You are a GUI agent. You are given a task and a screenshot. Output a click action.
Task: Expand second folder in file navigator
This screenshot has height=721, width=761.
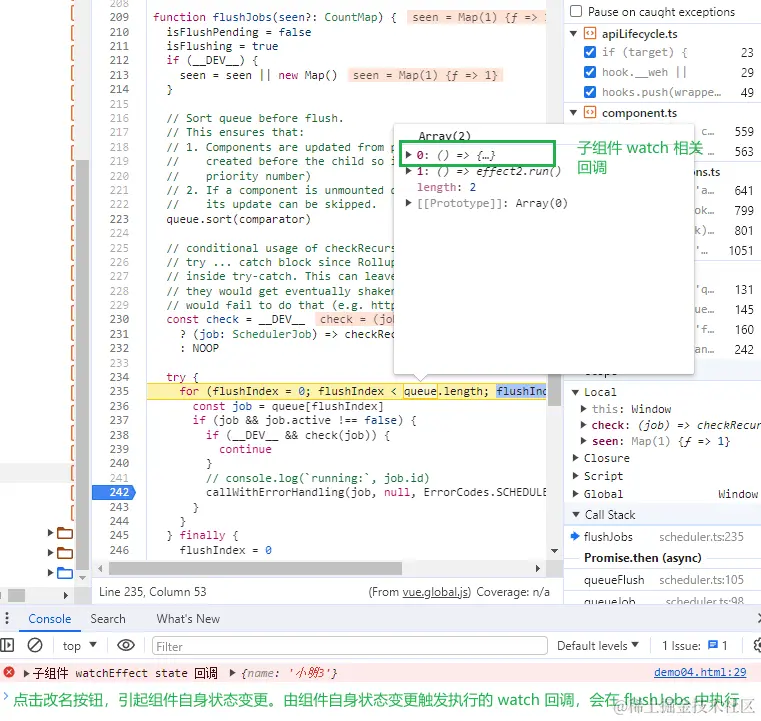(x=50, y=553)
